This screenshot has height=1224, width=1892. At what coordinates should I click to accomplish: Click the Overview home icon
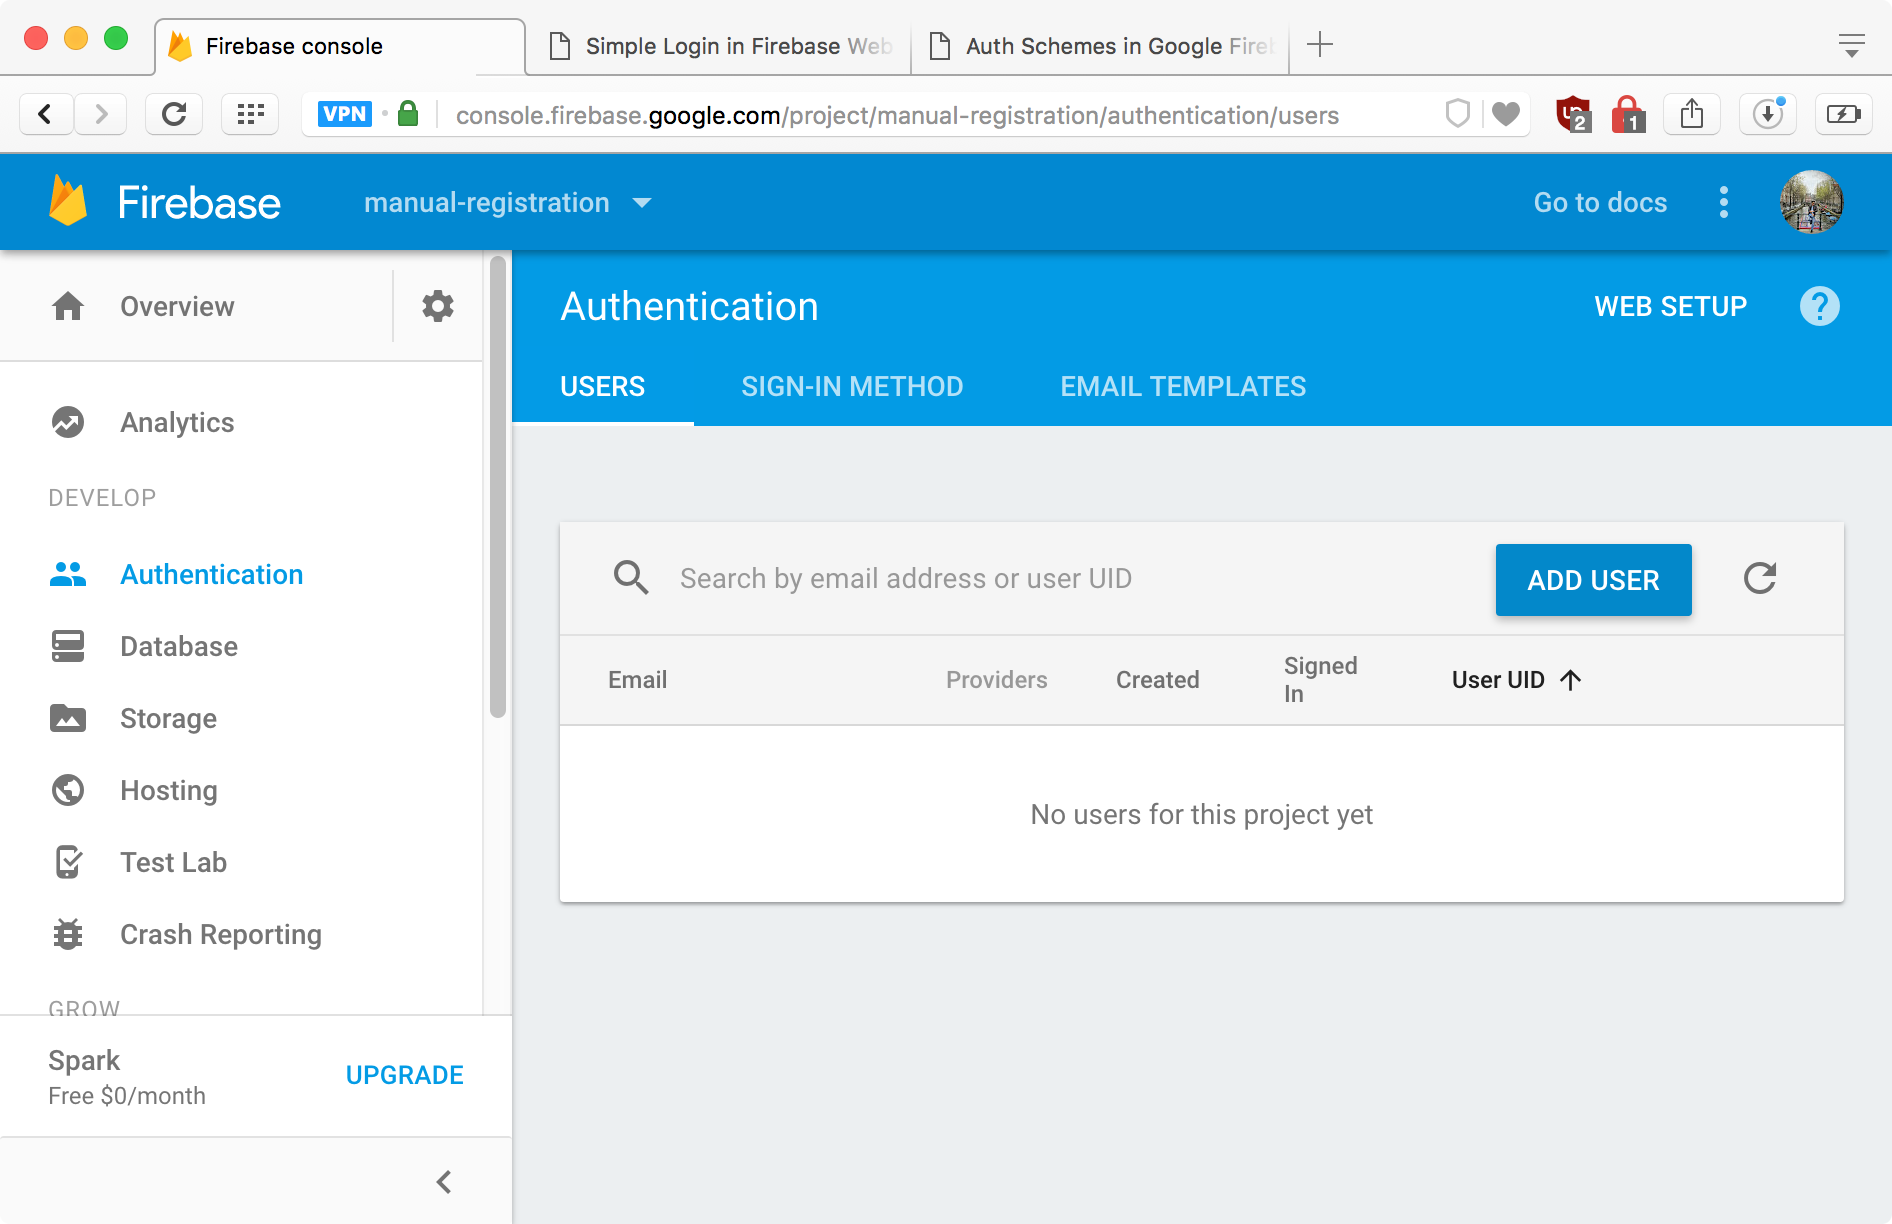point(68,306)
